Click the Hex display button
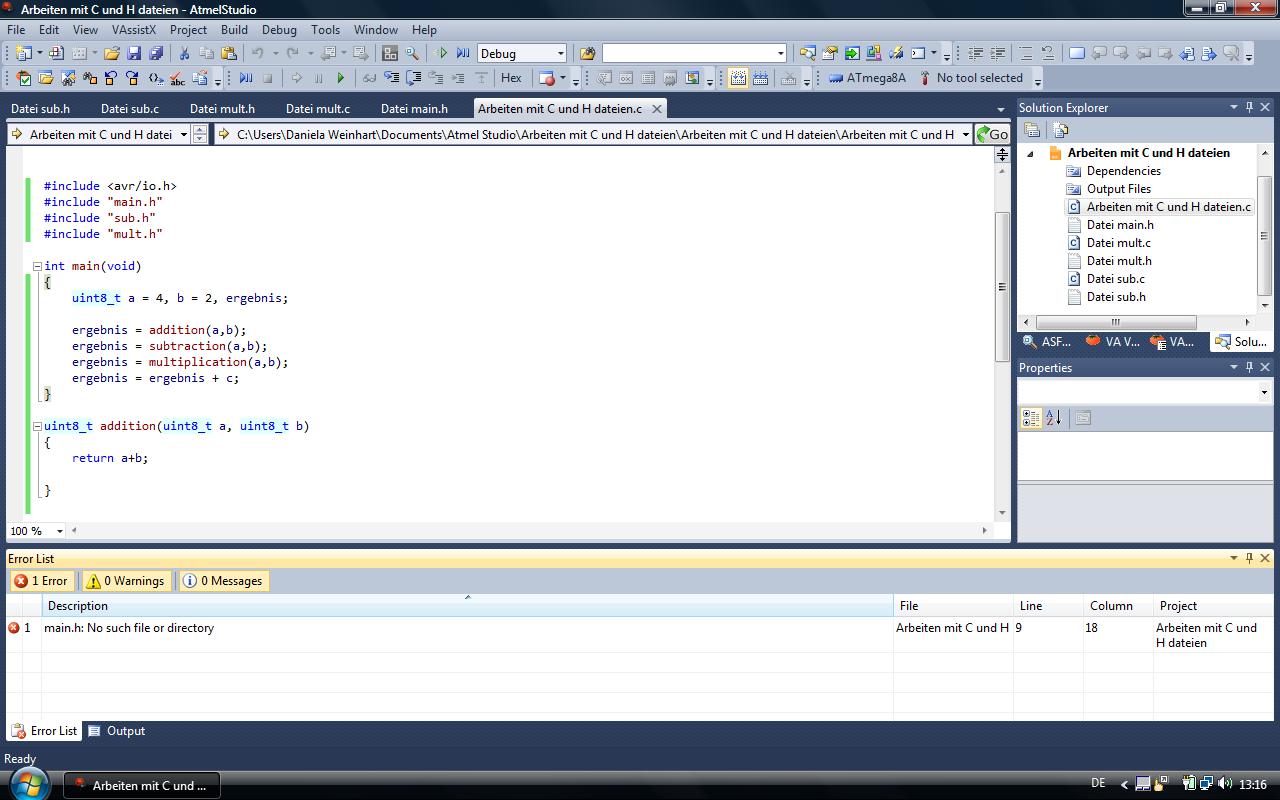This screenshot has height=800, width=1280. coord(511,78)
